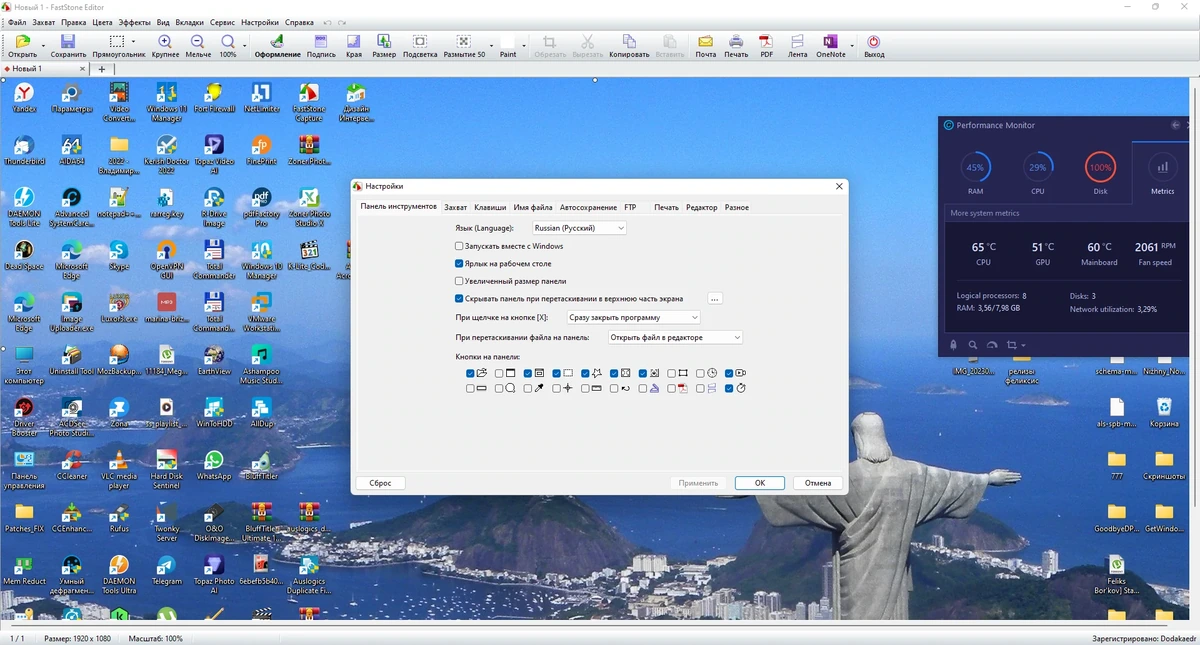Open the Язык (Language) dropdown

click(579, 228)
